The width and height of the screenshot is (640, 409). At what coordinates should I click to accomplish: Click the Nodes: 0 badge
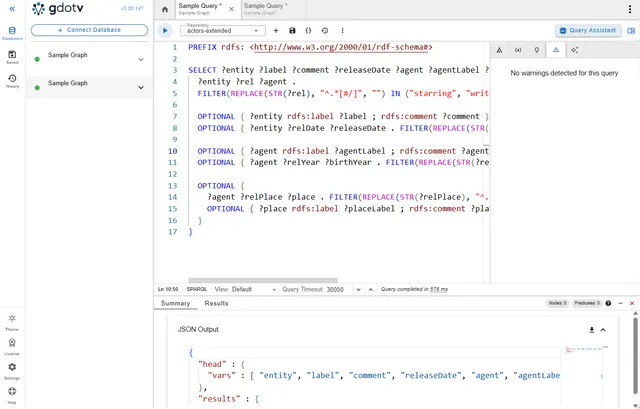(558, 303)
